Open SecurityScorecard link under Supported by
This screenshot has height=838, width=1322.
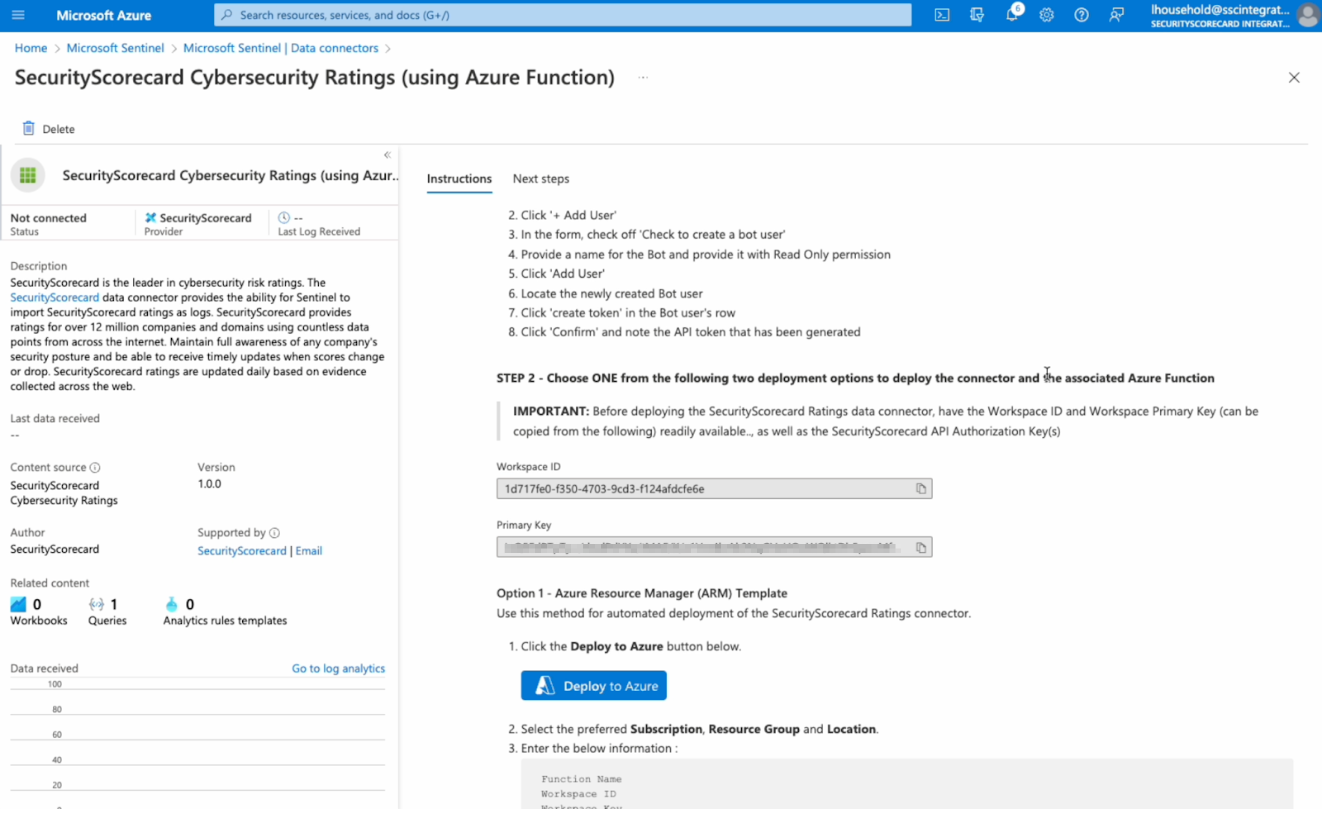click(242, 551)
